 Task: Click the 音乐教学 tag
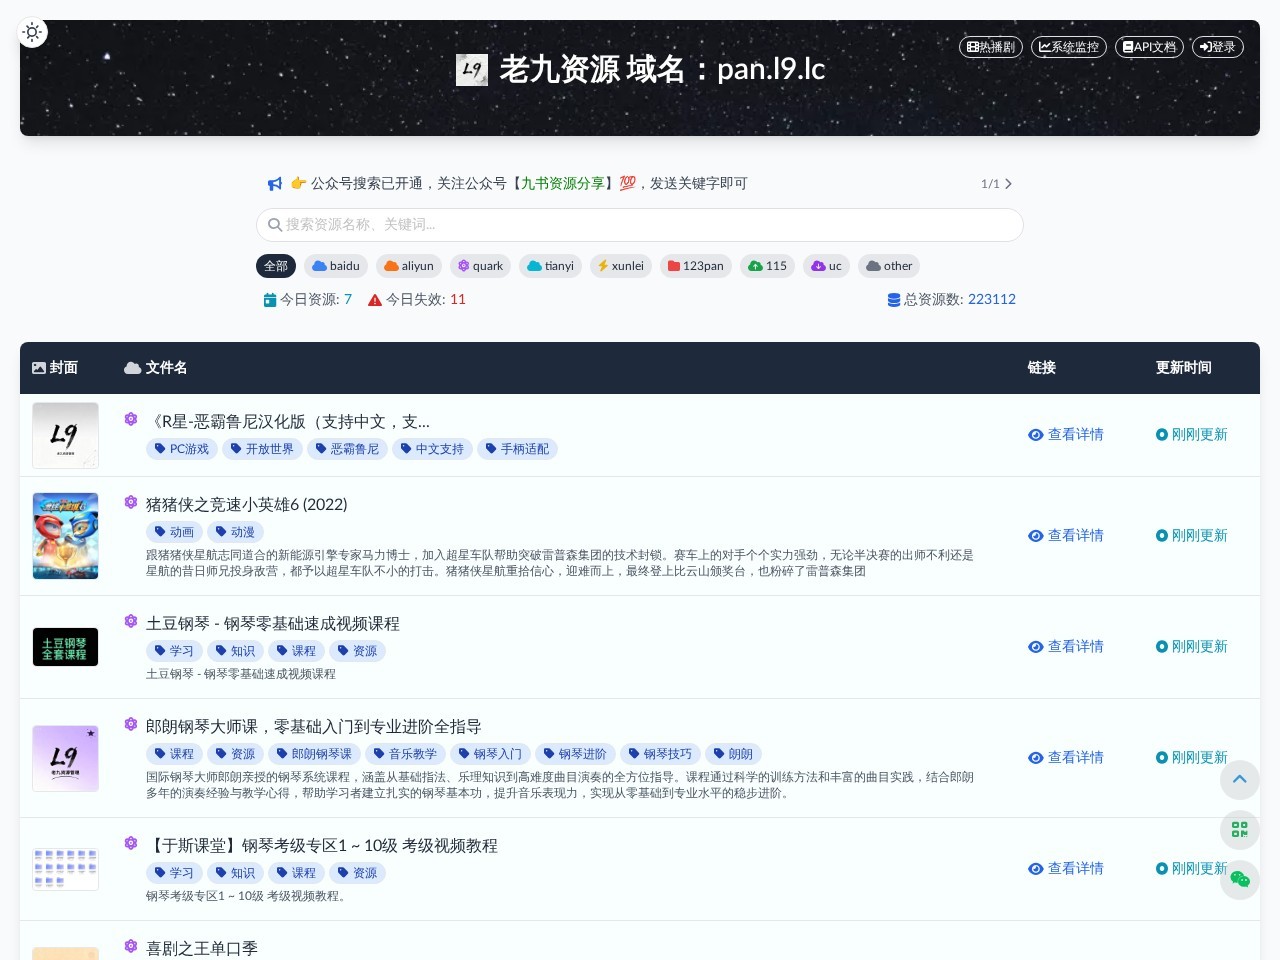tap(405, 754)
